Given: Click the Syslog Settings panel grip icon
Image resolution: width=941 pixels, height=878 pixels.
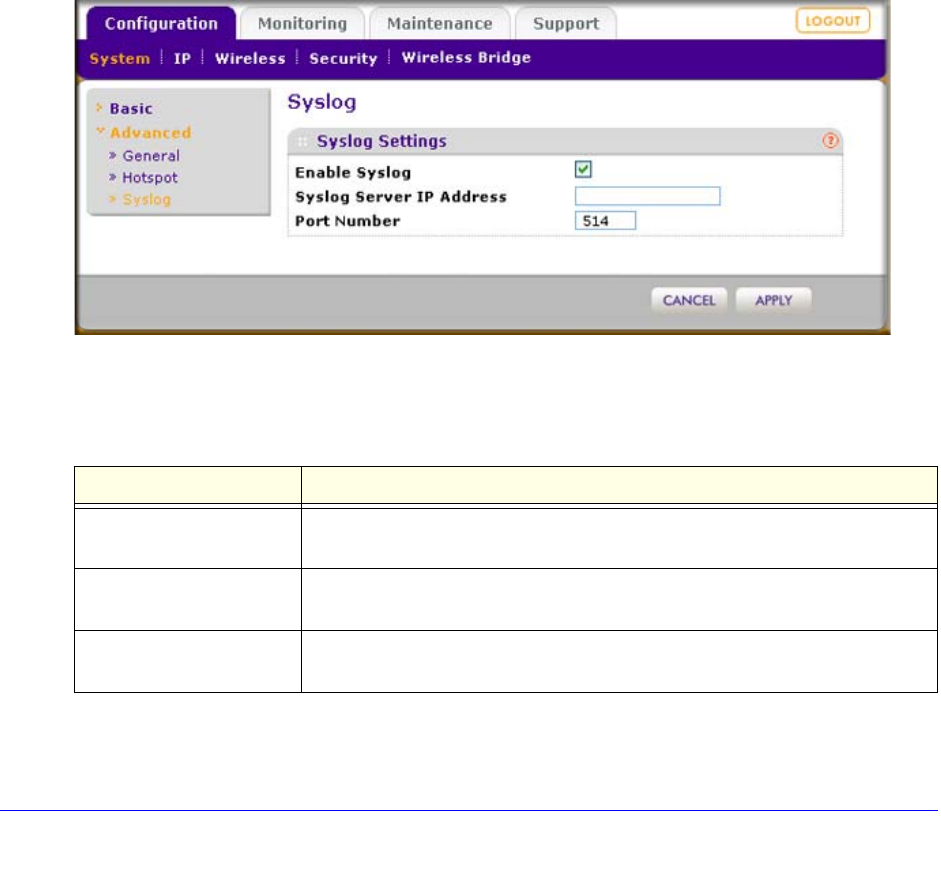Looking at the screenshot, I should (302, 142).
